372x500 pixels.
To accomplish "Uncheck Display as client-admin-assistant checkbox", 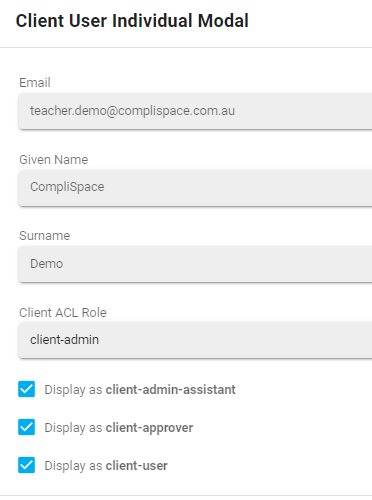I will point(26,389).
